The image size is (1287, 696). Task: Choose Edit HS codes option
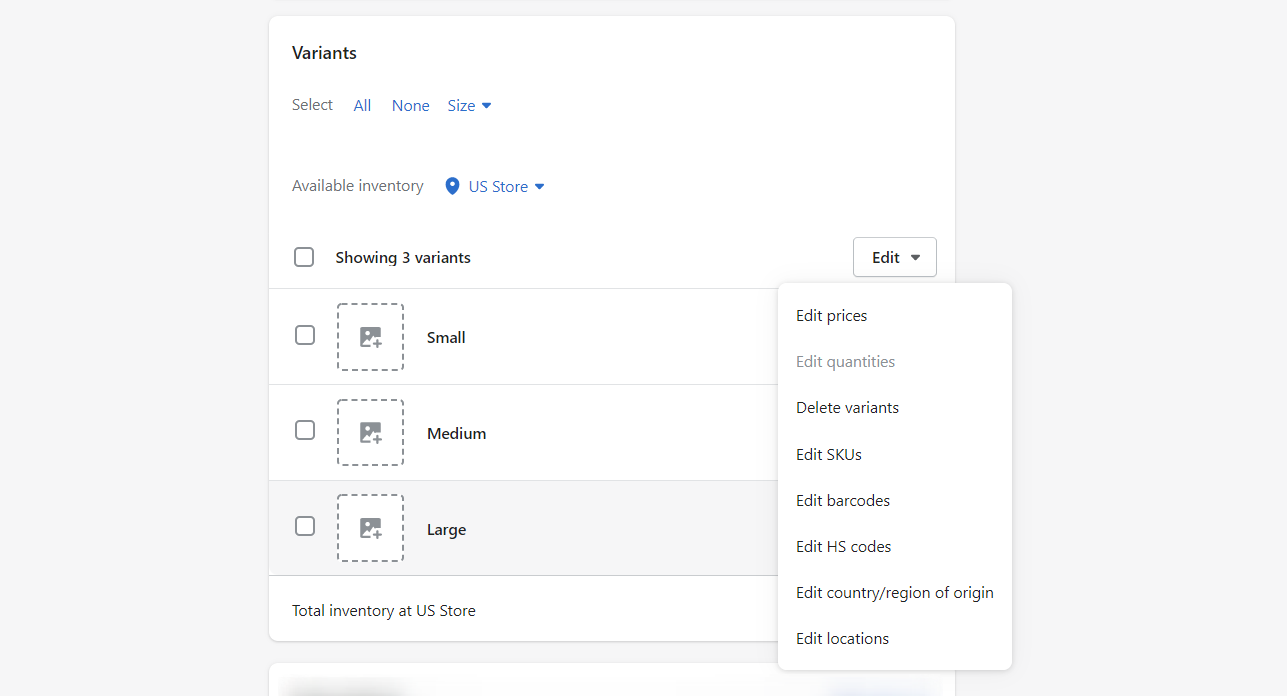pyautogui.click(x=843, y=546)
